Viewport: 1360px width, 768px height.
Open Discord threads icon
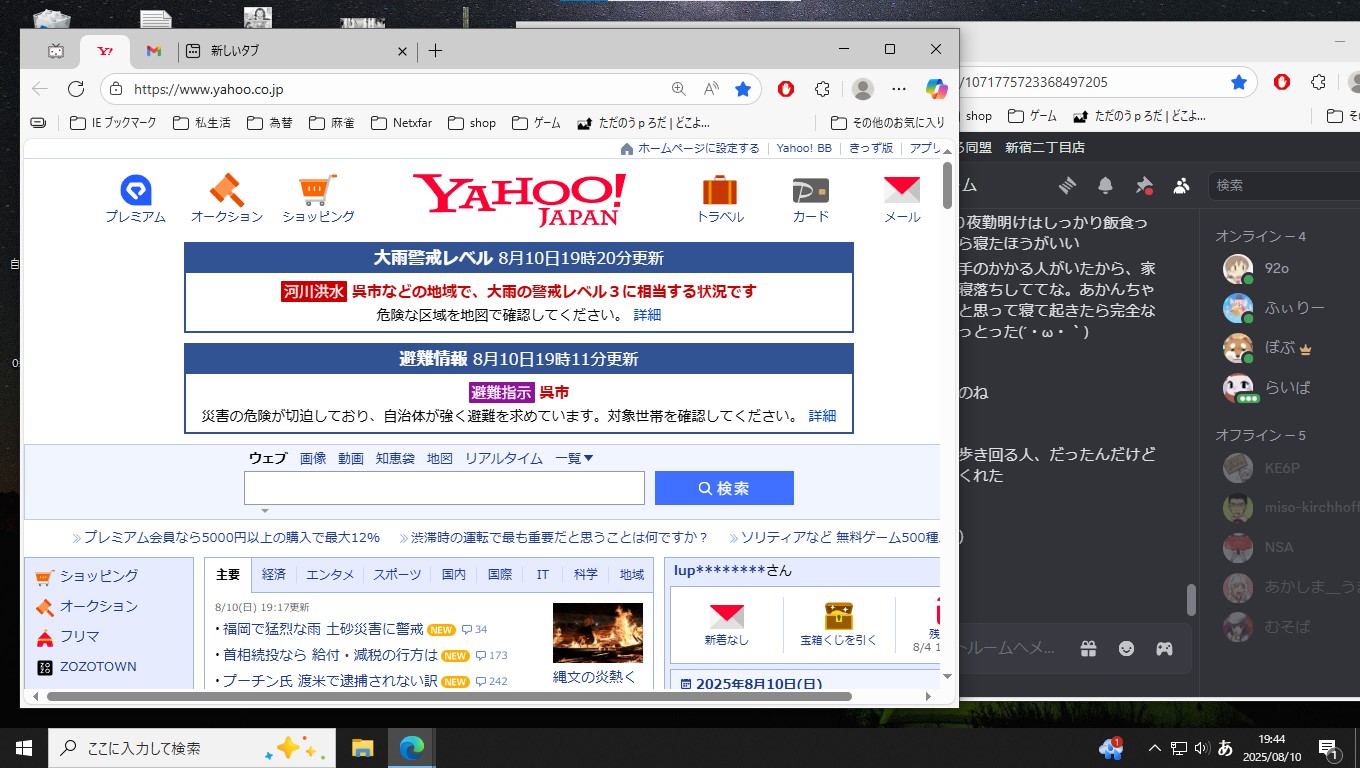1067,185
